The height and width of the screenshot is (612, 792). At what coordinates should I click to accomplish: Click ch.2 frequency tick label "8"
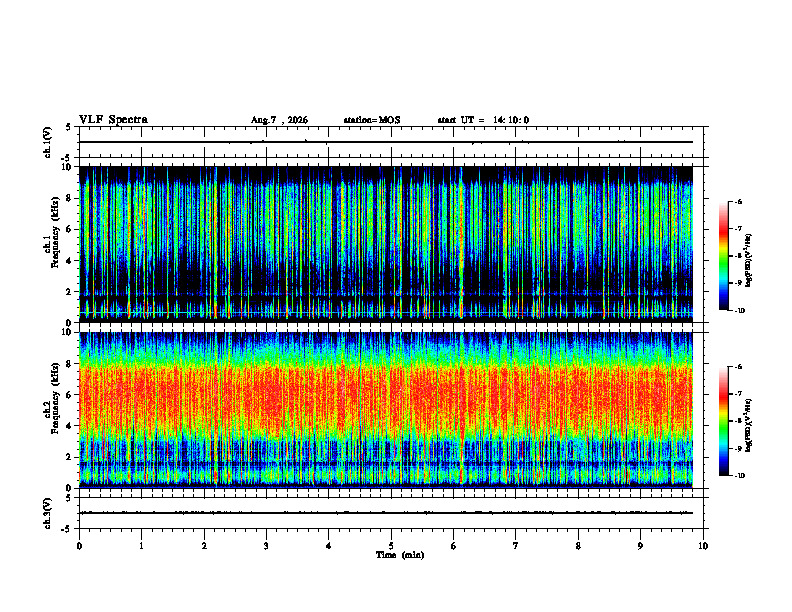(71, 364)
